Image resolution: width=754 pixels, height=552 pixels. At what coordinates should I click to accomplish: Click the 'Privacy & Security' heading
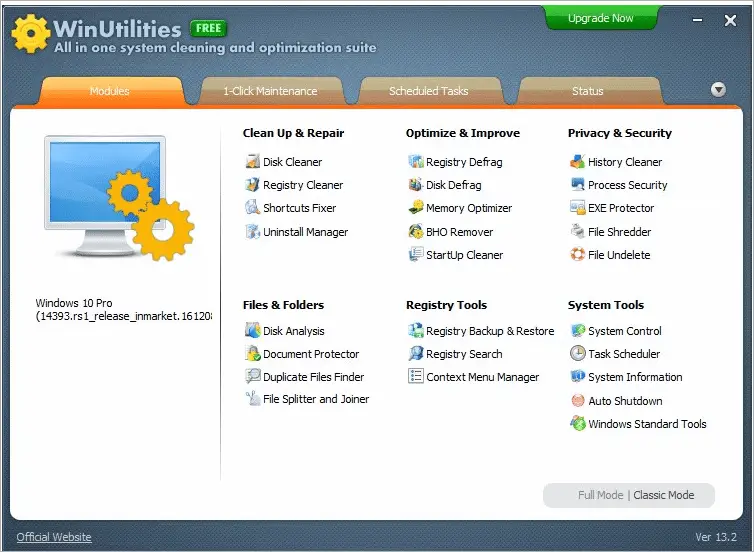point(620,133)
